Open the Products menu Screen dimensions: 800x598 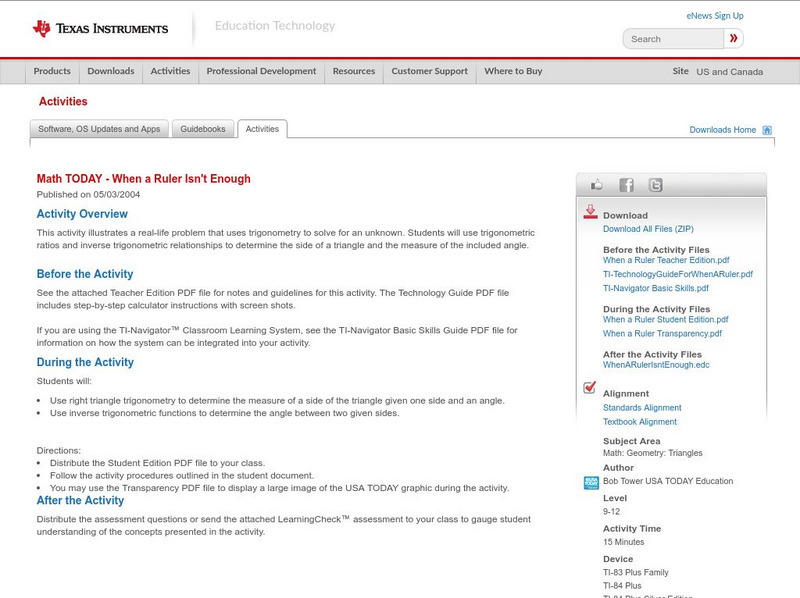(52, 71)
